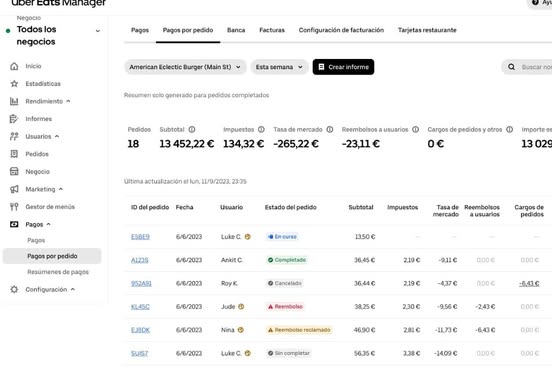The image size is (552, 368).
Task: Open the Inicio home icon
Action: tap(14, 66)
